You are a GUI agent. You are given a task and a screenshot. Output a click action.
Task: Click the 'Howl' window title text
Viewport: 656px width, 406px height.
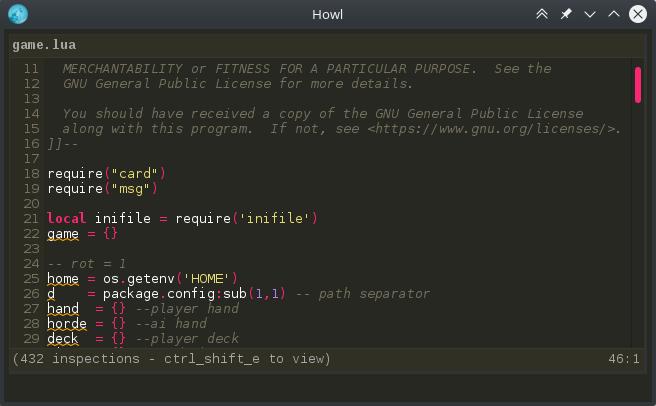pos(328,14)
